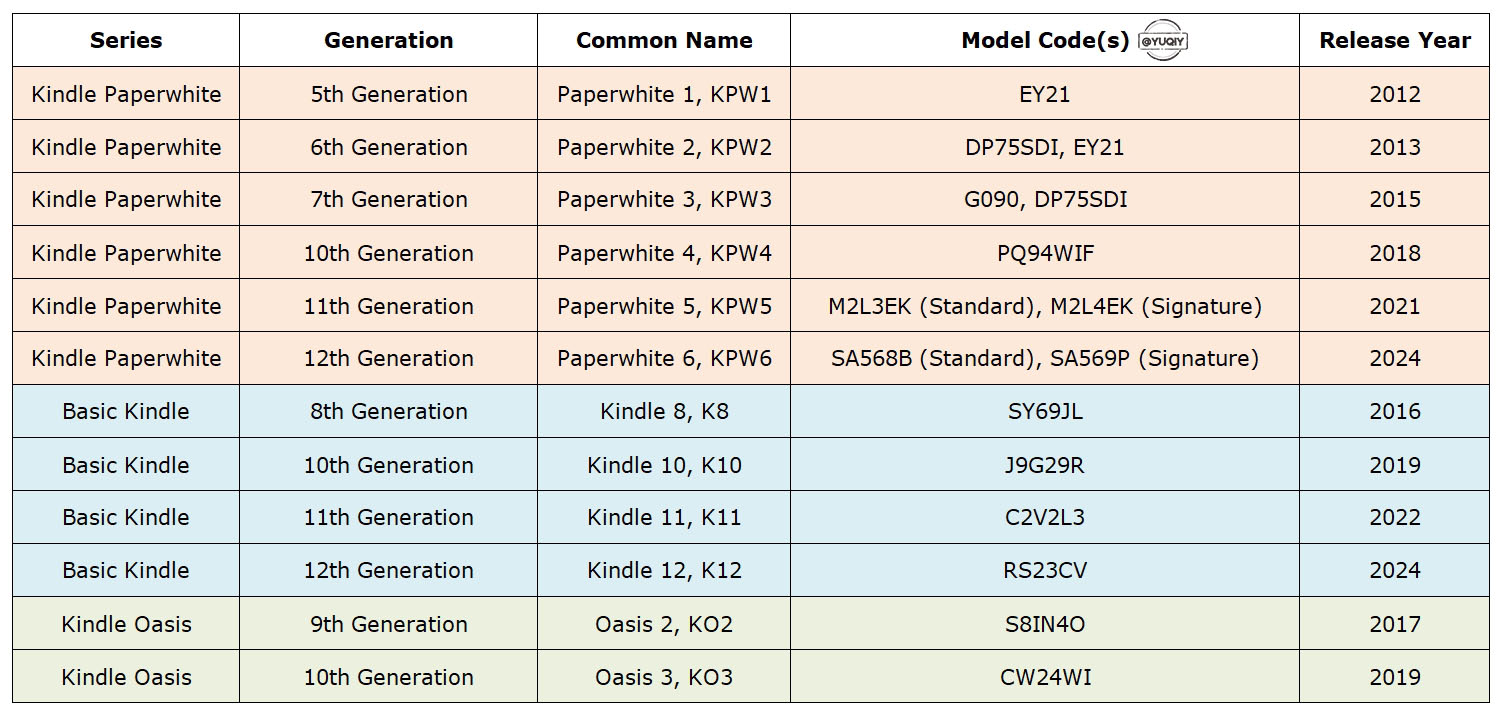Select the PQ94WIF model code cell
Image resolution: width=1501 pixels, height=715 pixels.
pyautogui.click(x=1045, y=253)
